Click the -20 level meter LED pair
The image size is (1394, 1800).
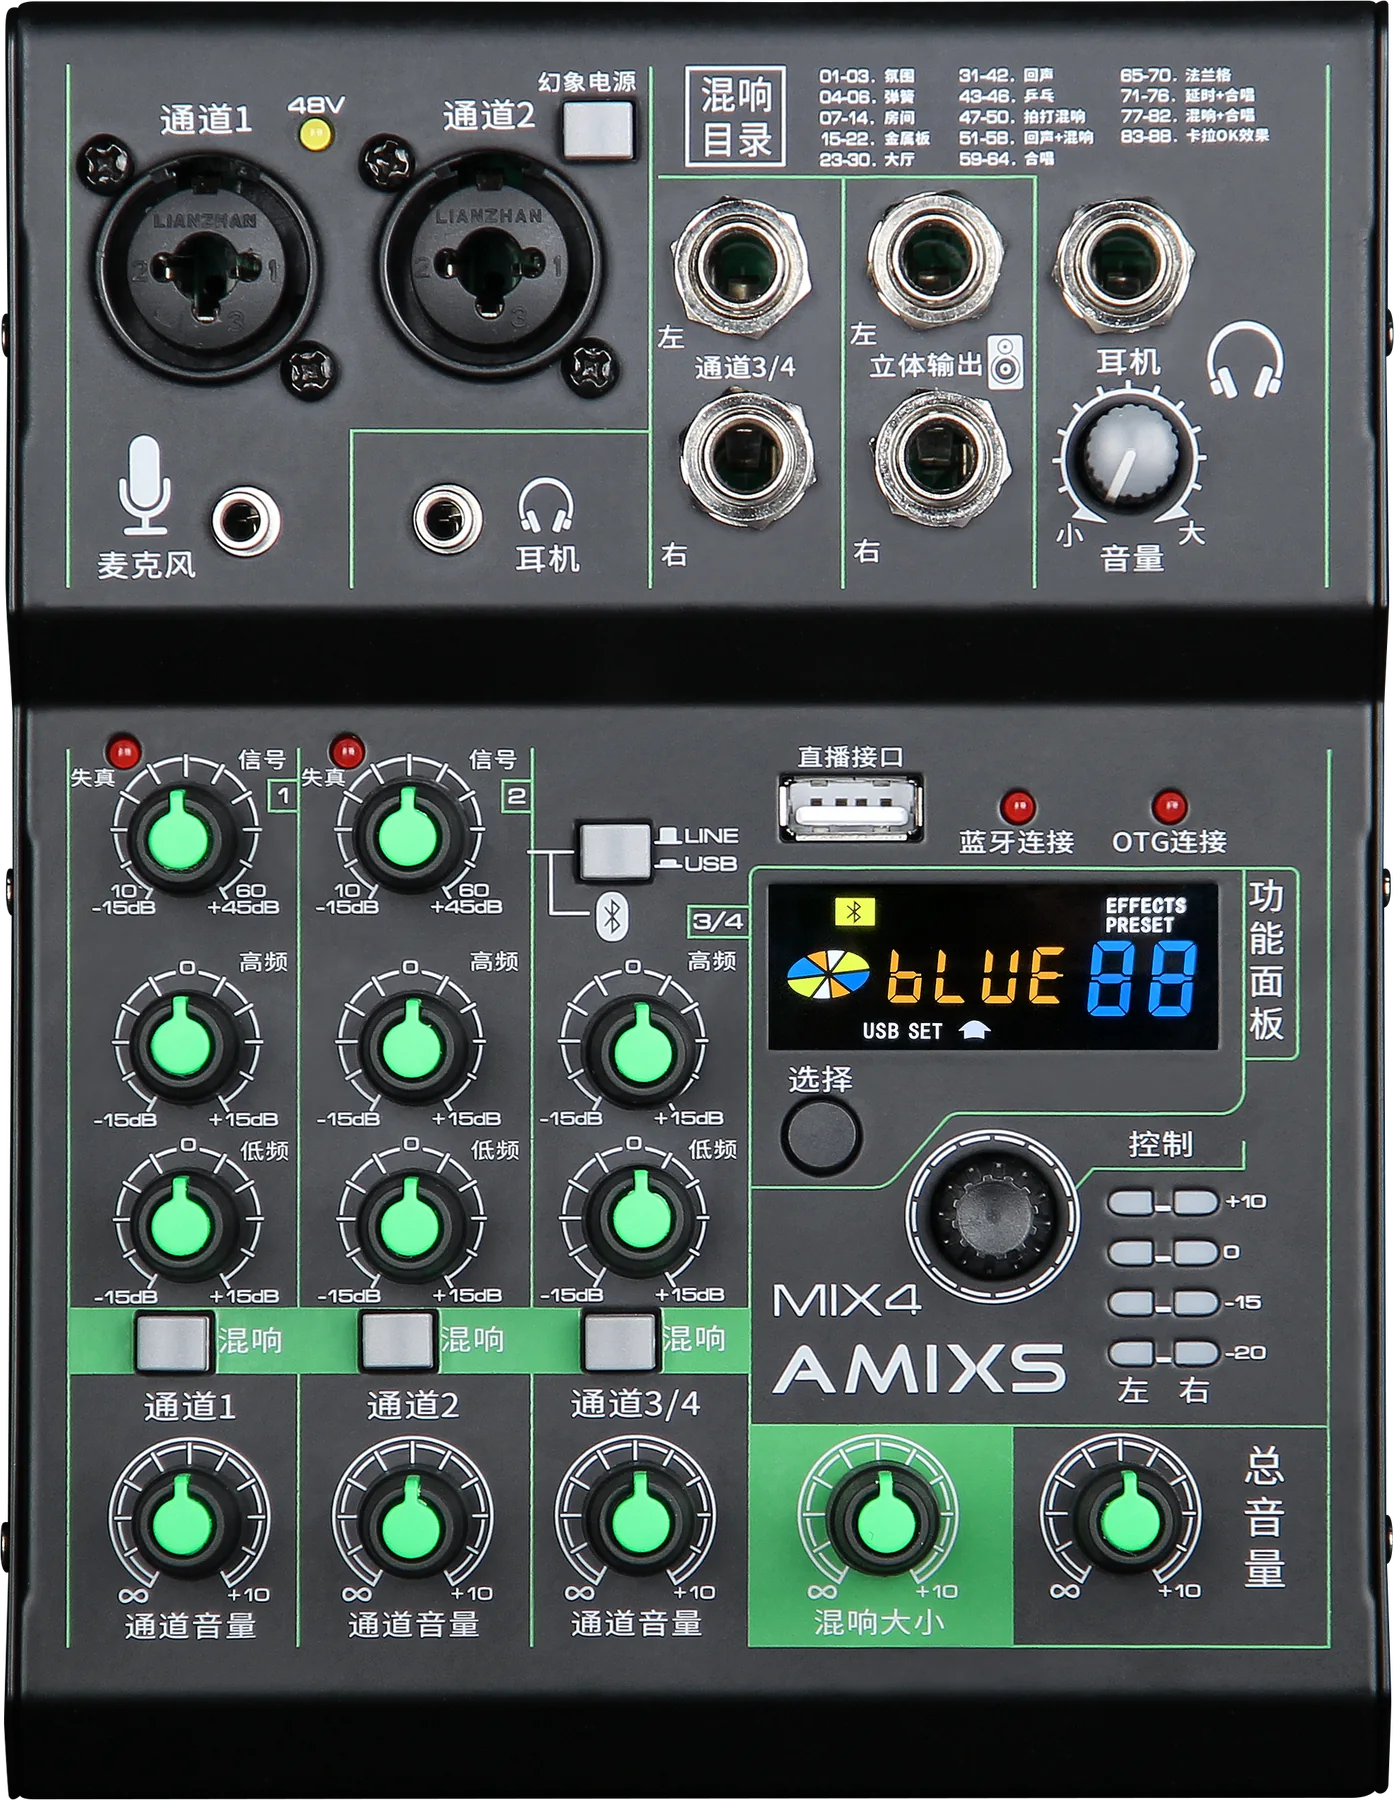pyautogui.click(x=1162, y=1353)
